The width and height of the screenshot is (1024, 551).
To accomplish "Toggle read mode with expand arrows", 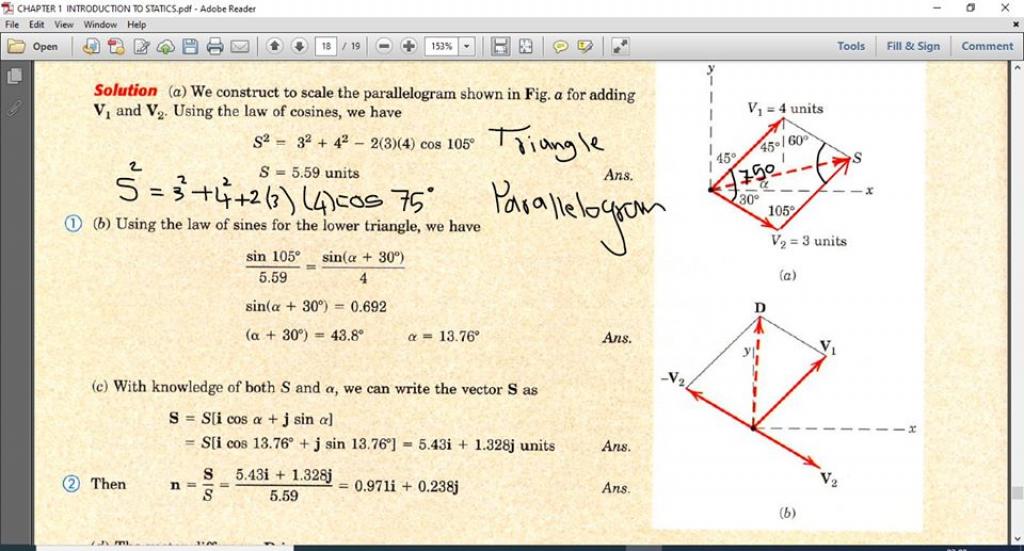I will 620,46.
